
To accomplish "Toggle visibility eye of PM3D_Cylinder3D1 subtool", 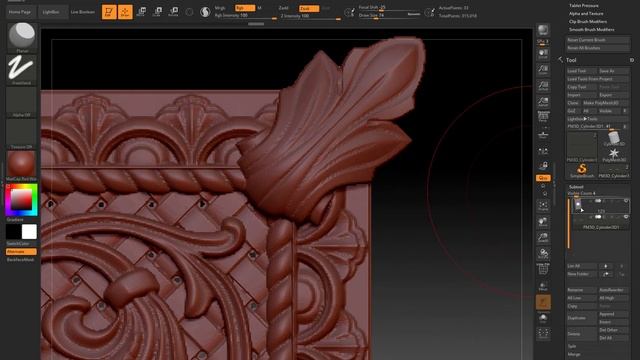I will pos(626,217).
